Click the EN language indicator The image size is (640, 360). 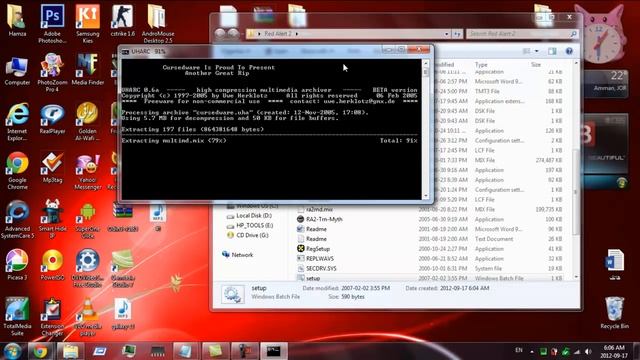[x=519, y=350]
